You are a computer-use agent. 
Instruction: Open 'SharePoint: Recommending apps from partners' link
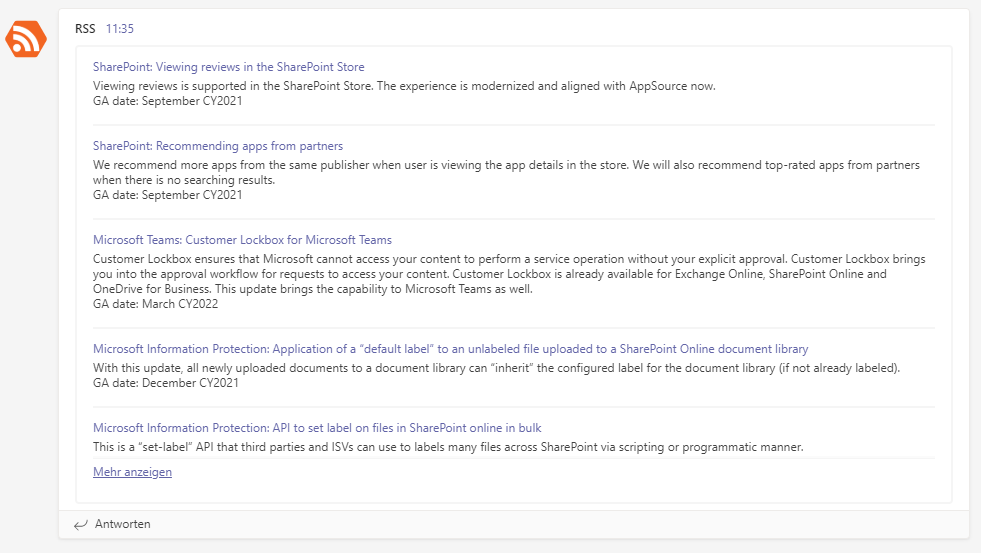218,146
